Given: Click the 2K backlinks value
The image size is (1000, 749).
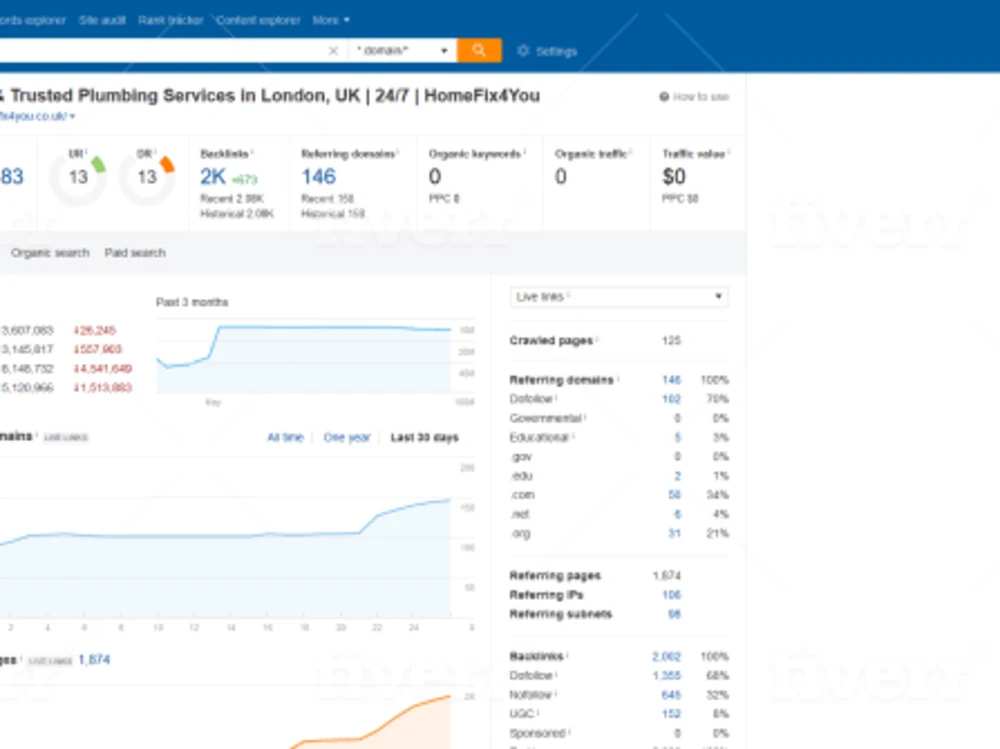Looking at the screenshot, I should [213, 177].
